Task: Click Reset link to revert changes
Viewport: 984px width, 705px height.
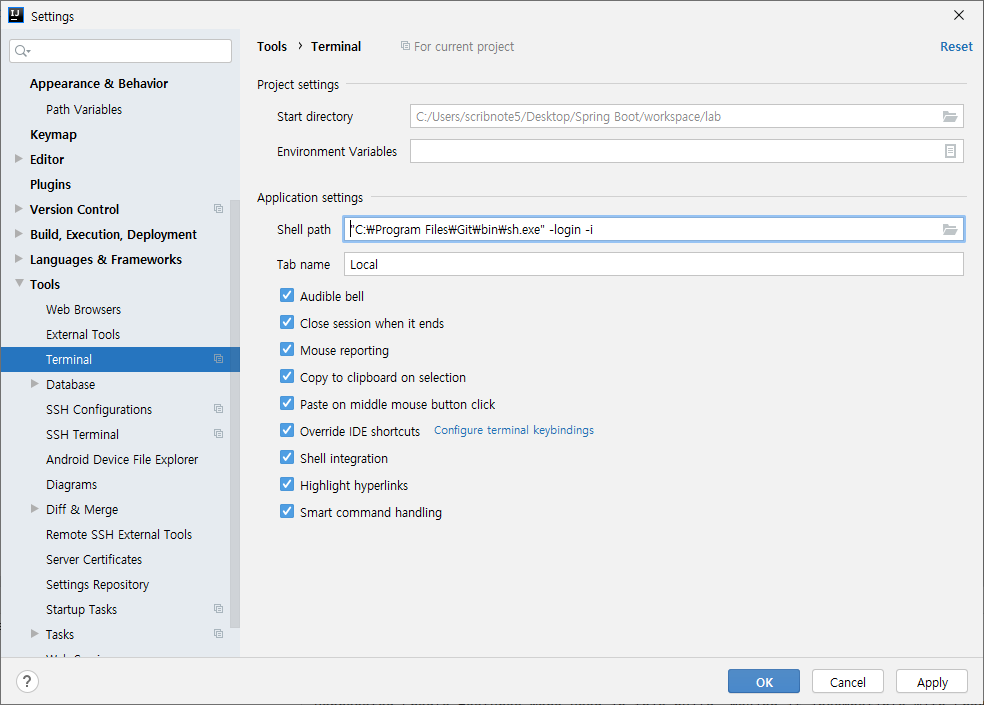Action: pyautogui.click(x=955, y=46)
